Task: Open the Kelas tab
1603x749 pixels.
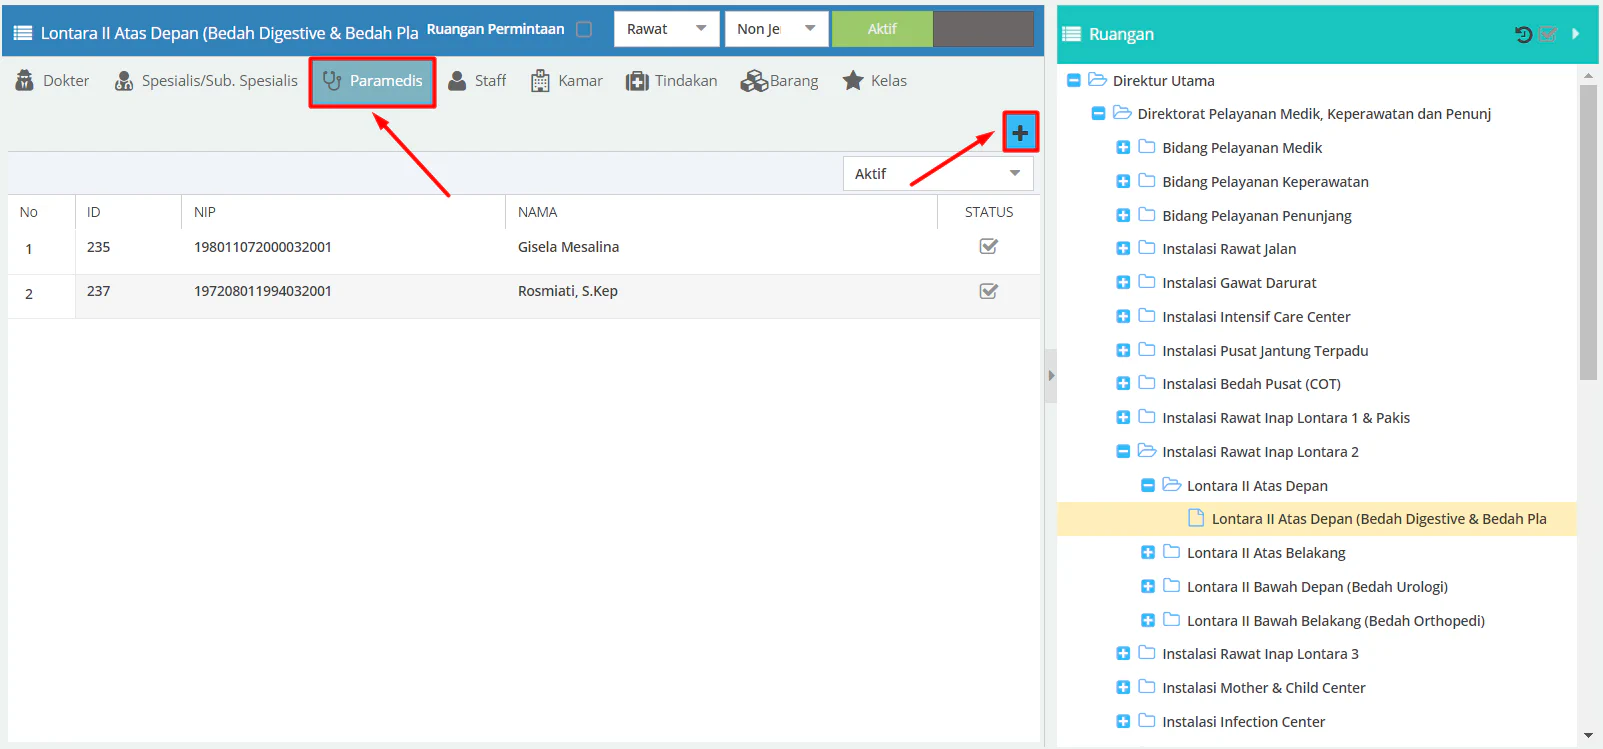Action: tap(875, 81)
